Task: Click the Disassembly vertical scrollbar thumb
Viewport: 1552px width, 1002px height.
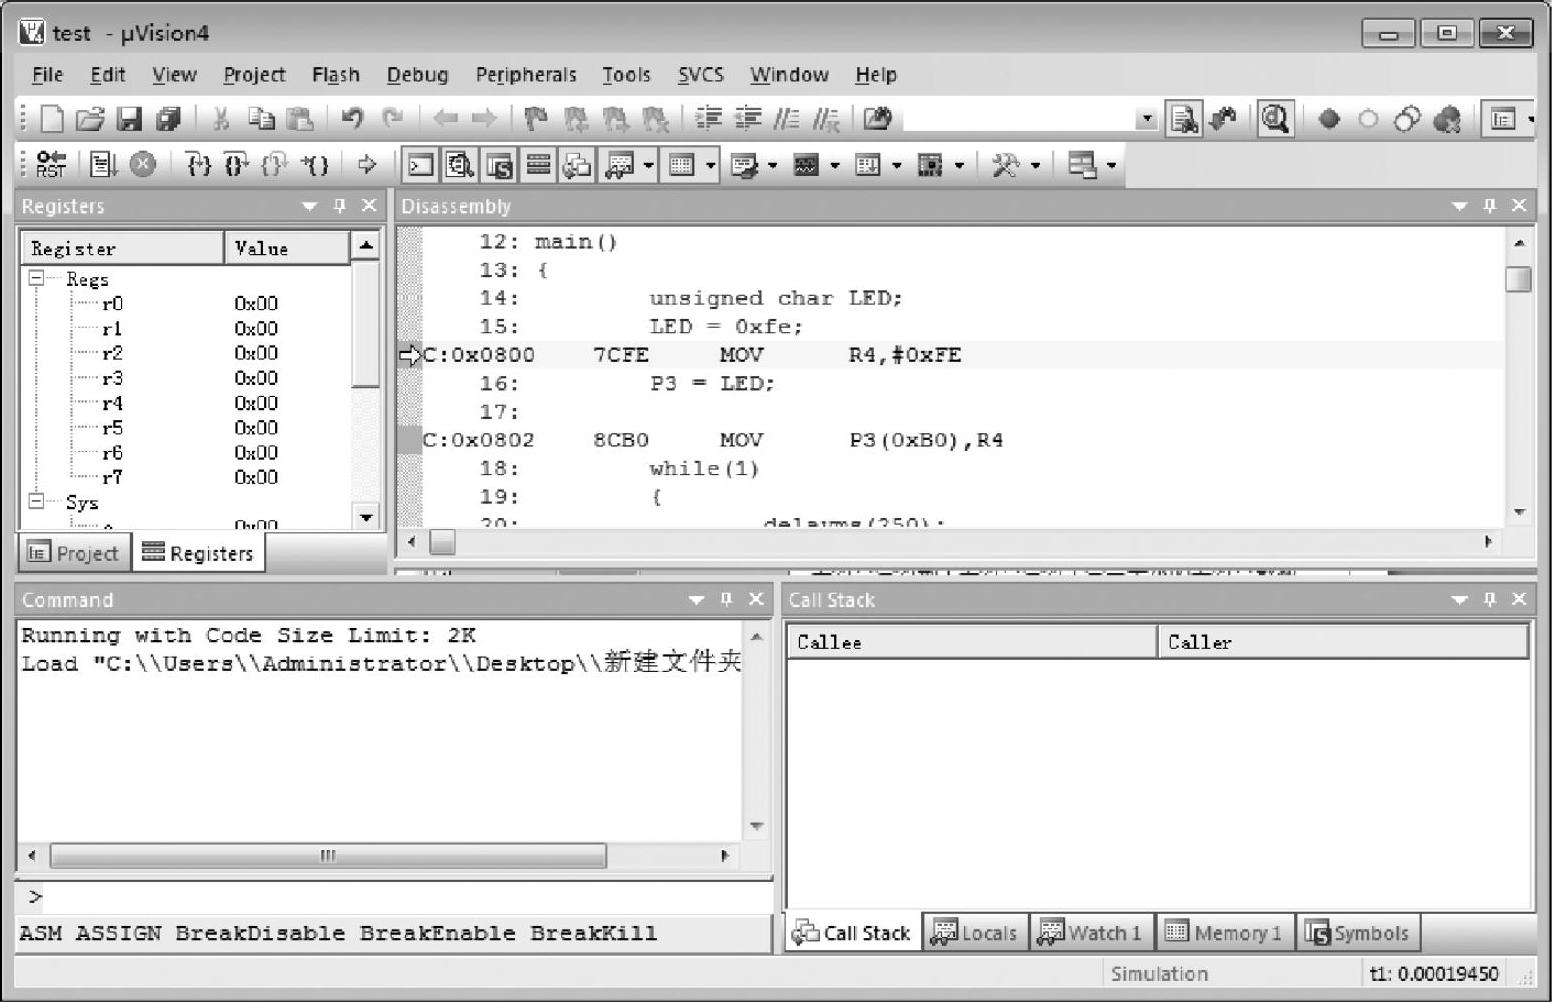Action: tap(1518, 279)
